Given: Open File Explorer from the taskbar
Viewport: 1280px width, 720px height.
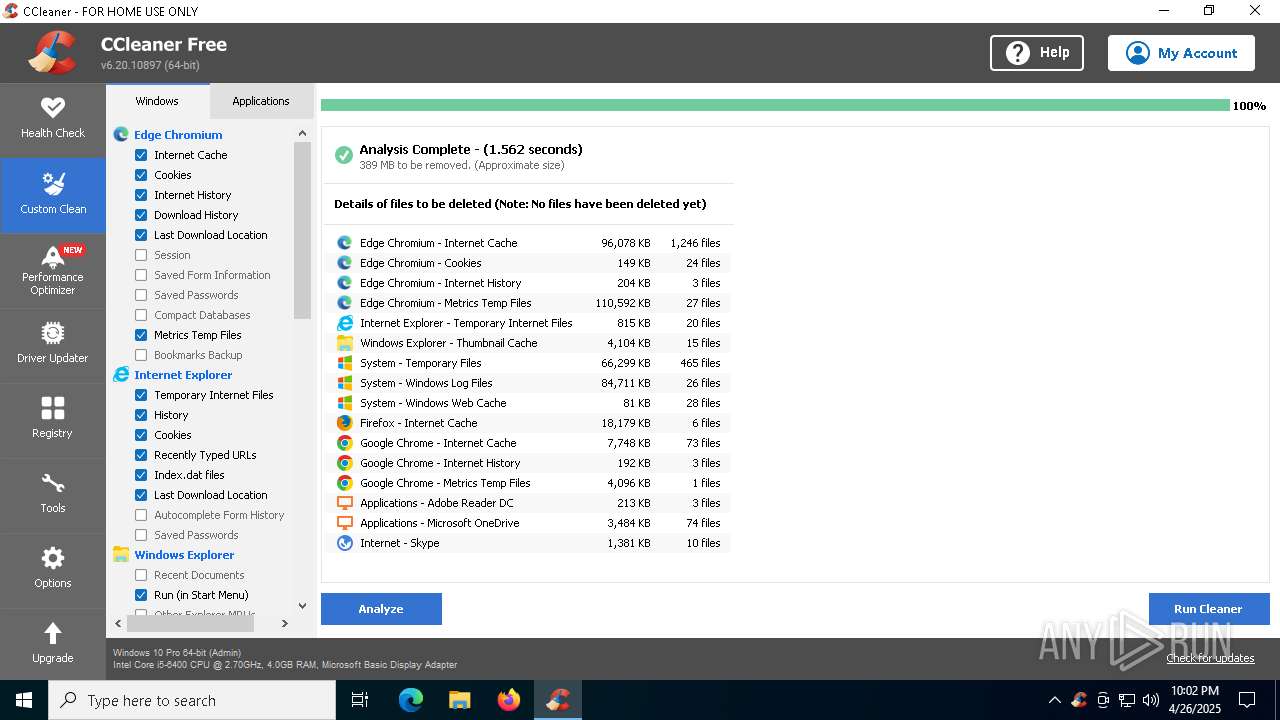Looking at the screenshot, I should (460, 700).
